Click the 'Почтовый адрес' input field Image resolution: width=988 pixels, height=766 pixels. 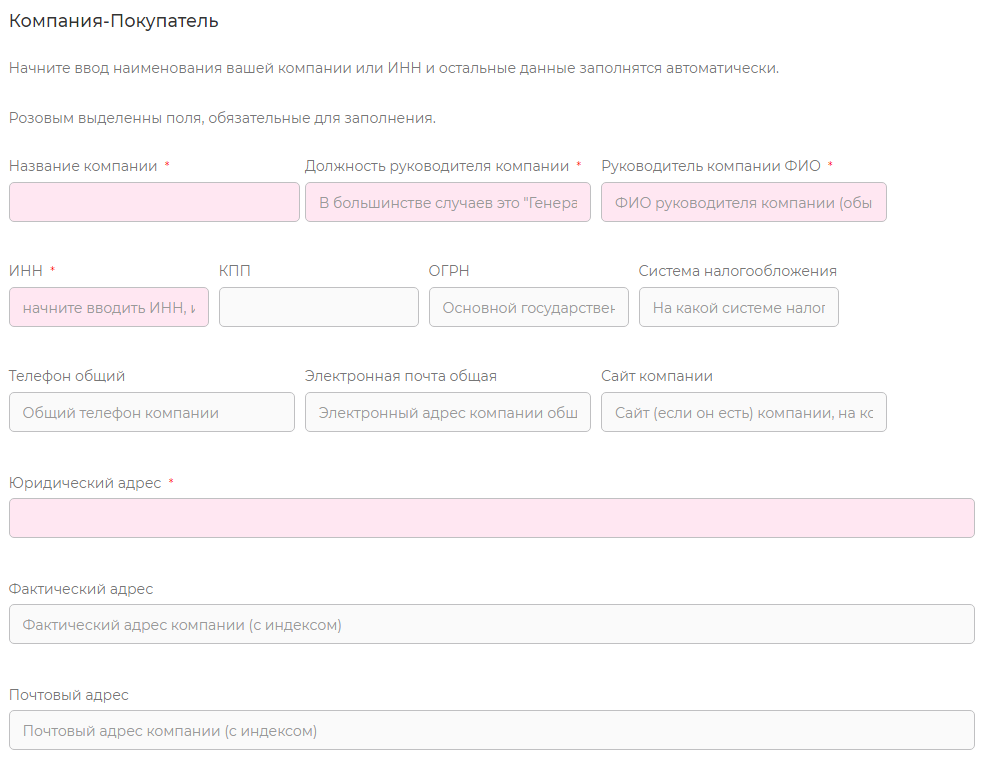tap(491, 730)
